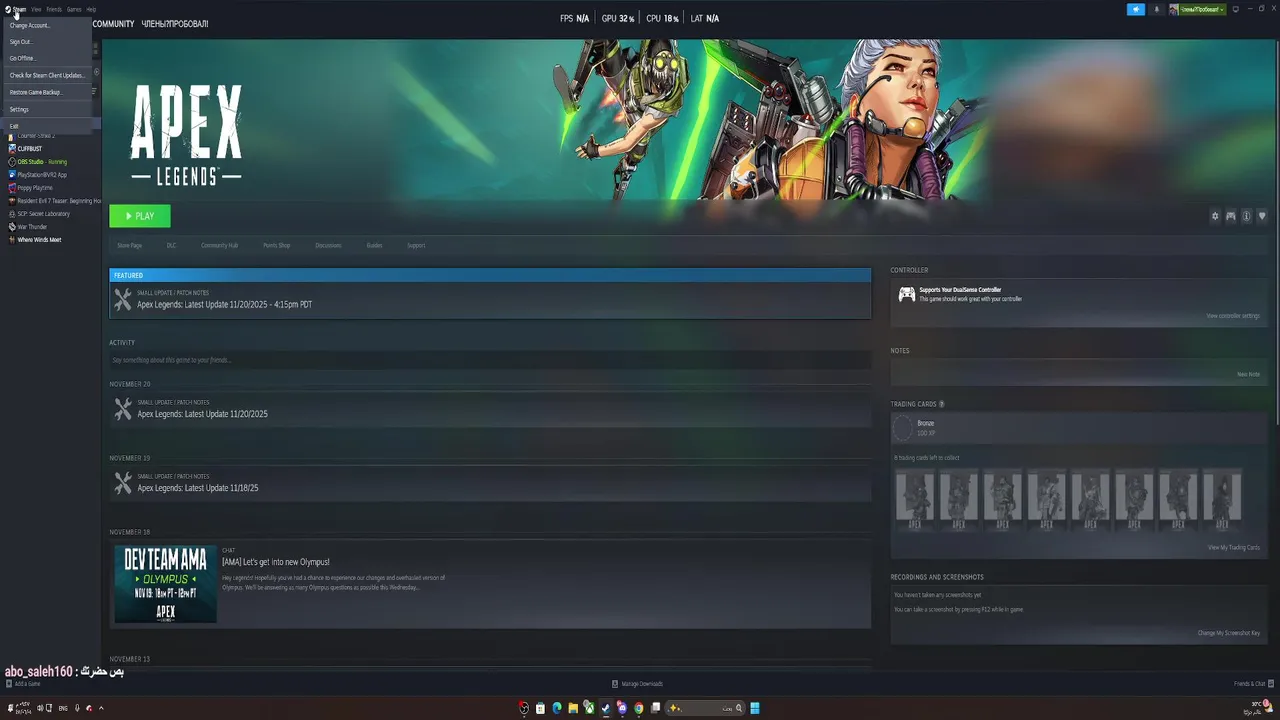Viewport: 1280px width, 720px height.
Task: Click the Bronze badge icon
Action: pos(903,428)
